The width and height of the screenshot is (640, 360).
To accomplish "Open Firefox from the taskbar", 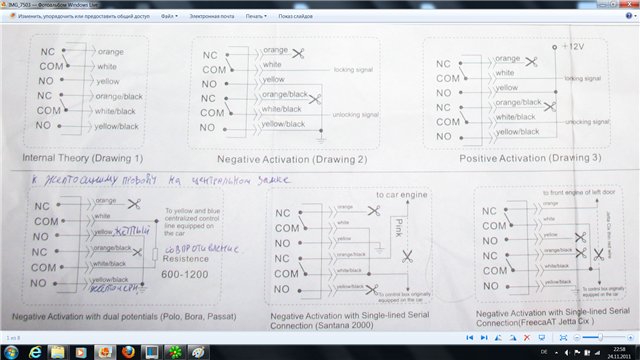I will [128, 352].
